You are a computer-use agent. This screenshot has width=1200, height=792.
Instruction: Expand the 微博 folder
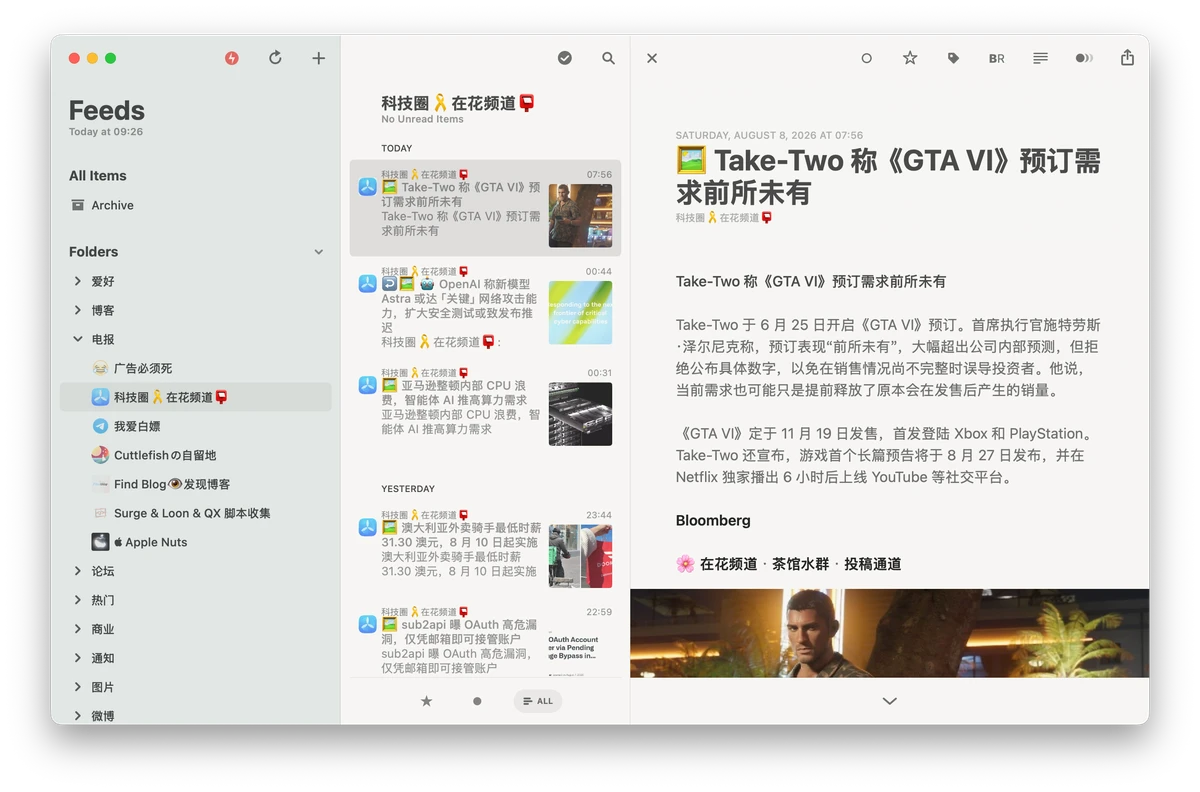pos(78,716)
